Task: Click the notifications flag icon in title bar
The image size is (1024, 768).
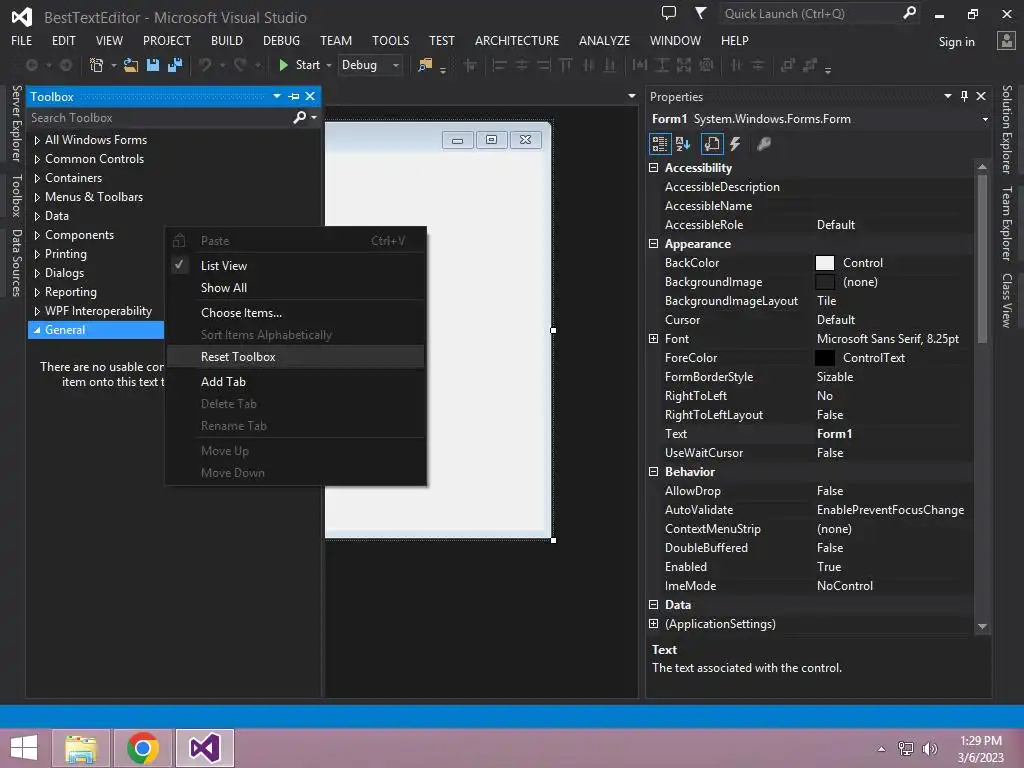Action: [700, 13]
